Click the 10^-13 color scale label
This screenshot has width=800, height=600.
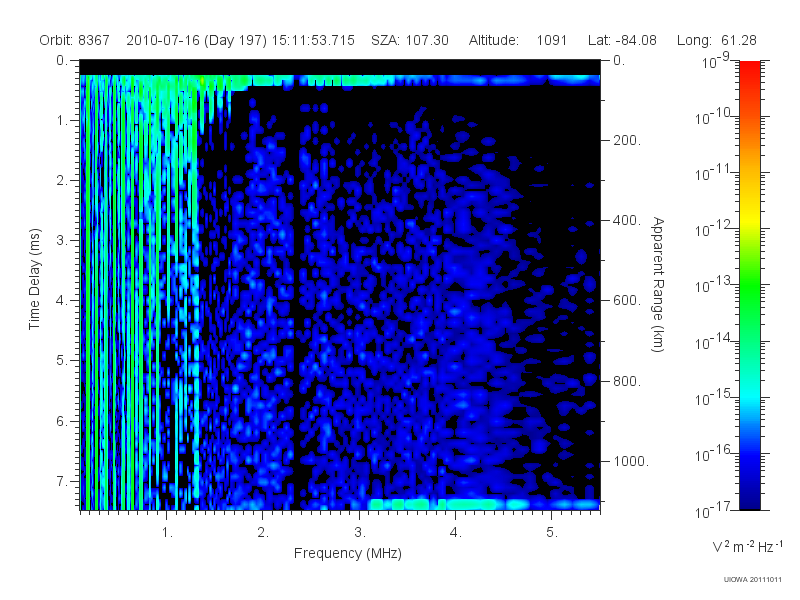(714, 284)
